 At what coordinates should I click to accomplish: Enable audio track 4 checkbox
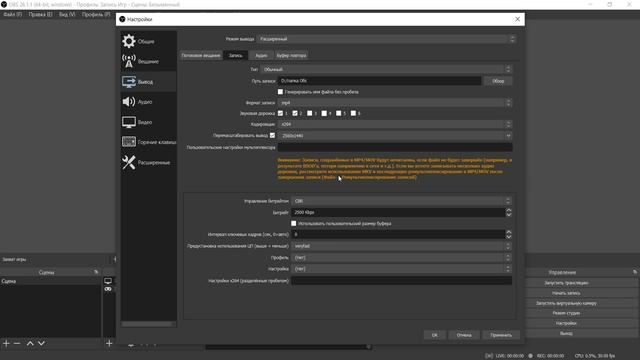click(x=324, y=113)
